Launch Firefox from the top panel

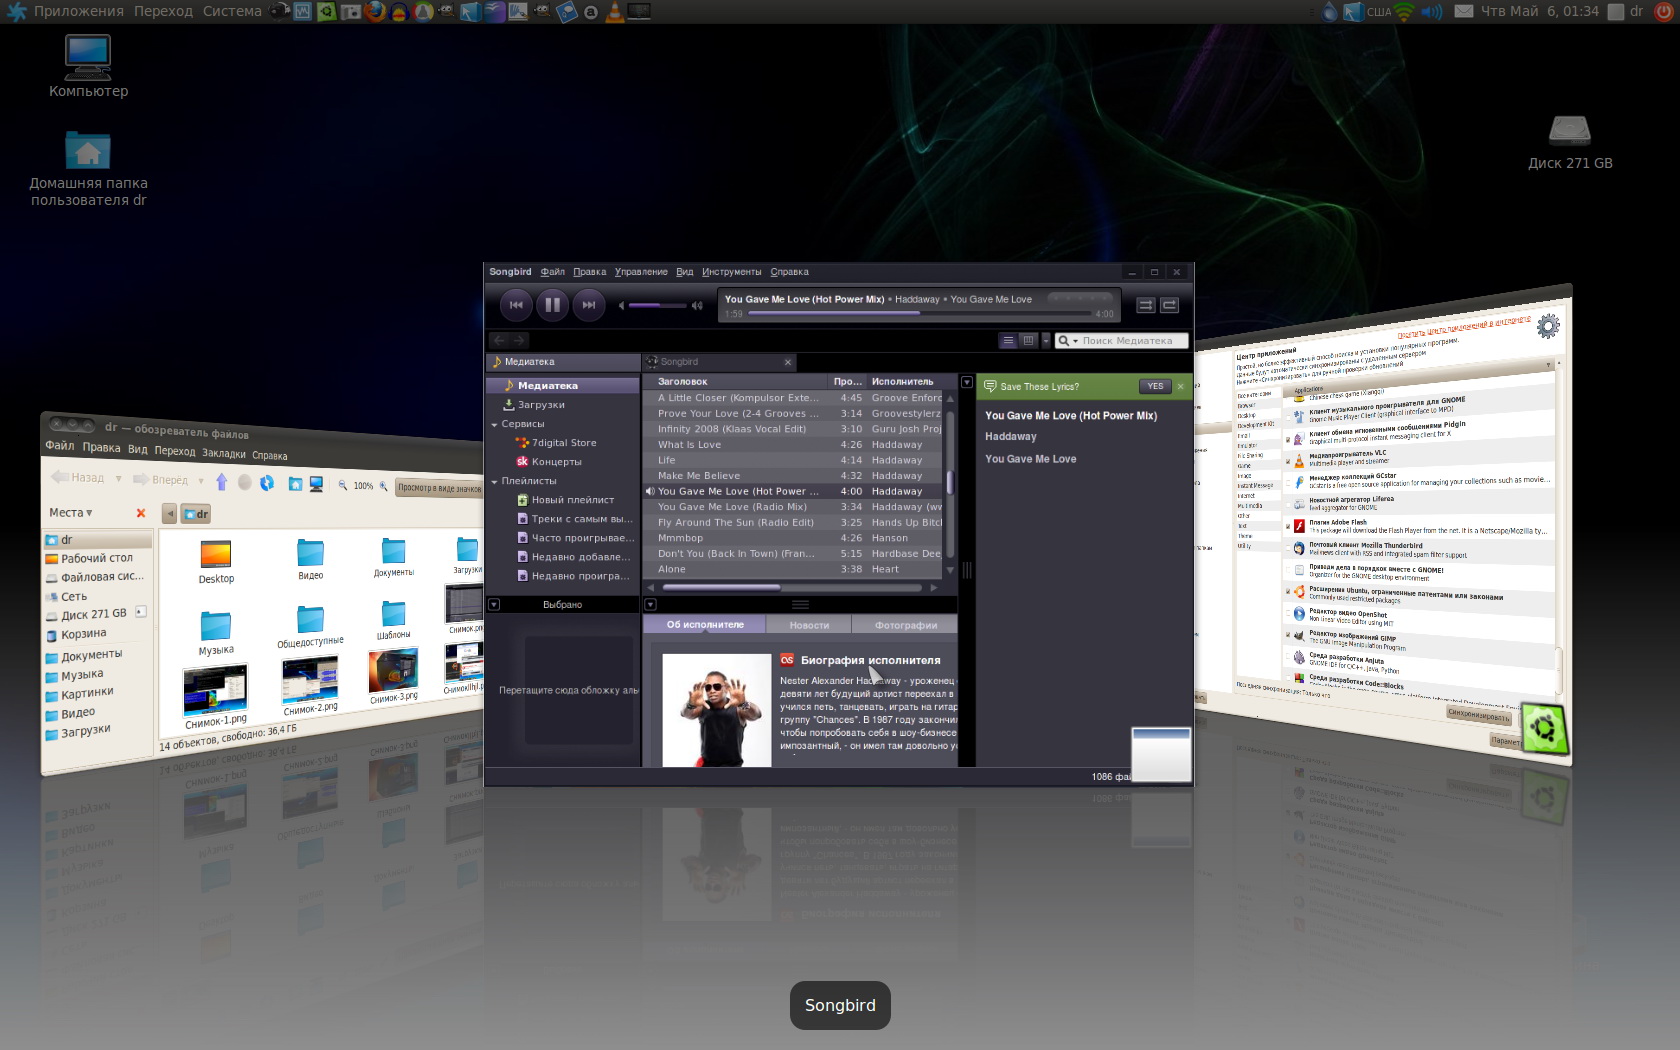(x=375, y=11)
